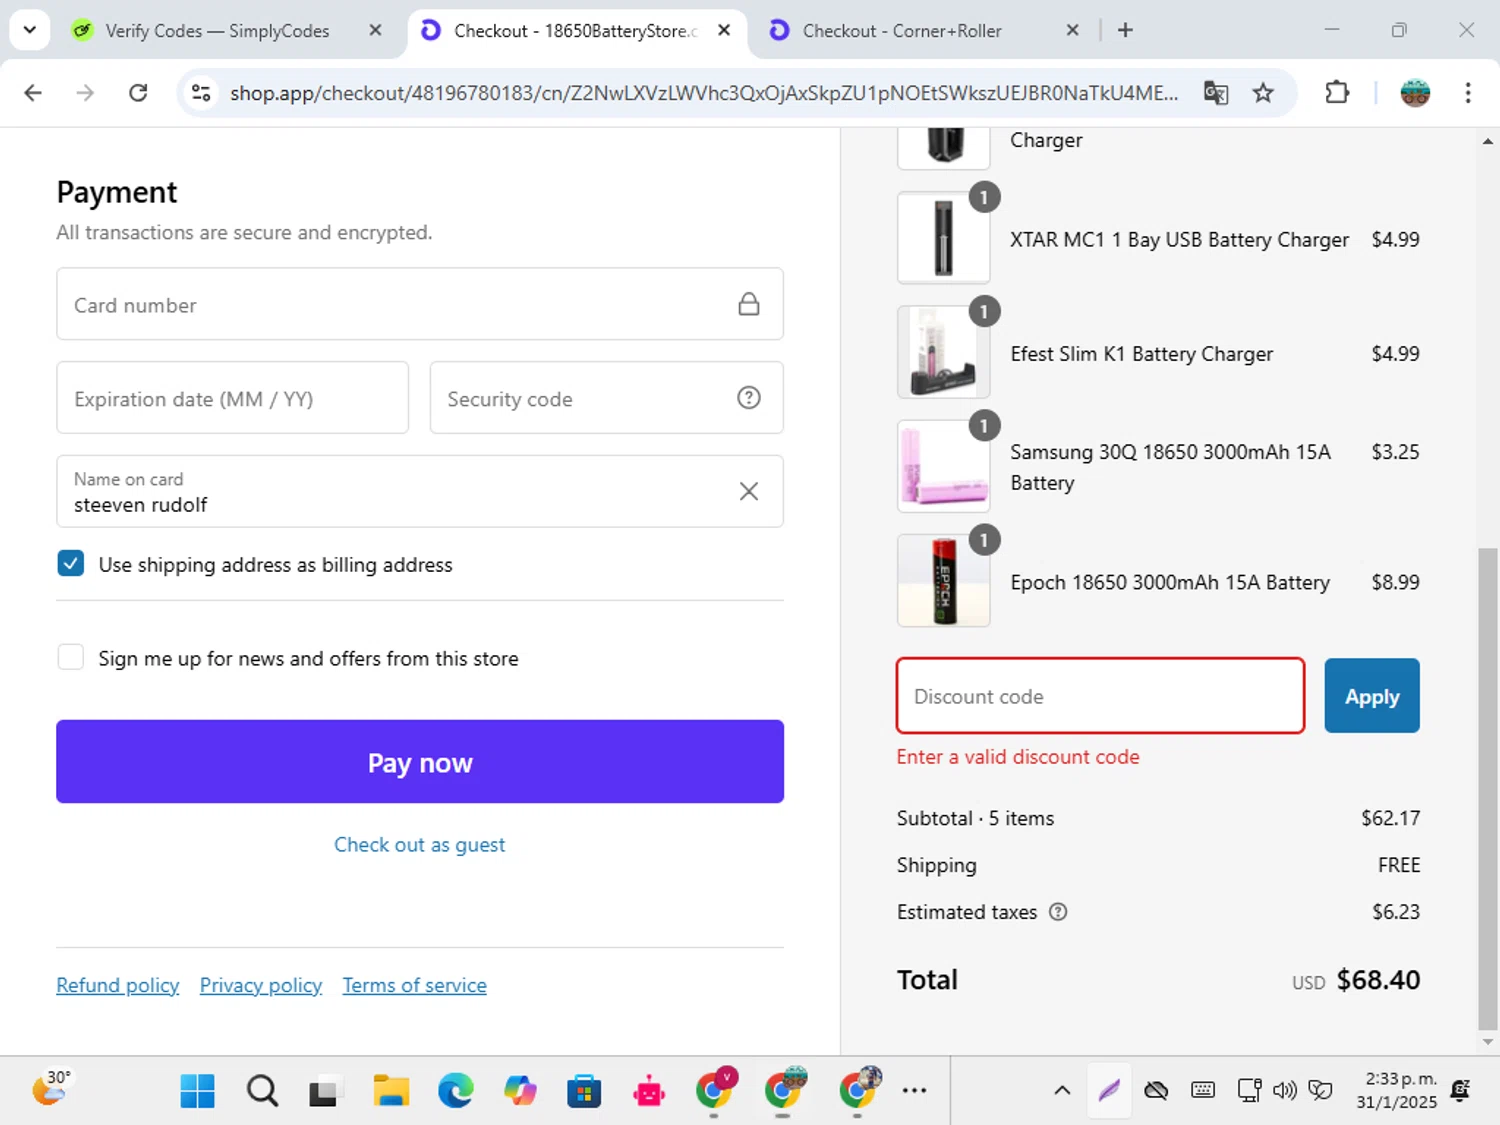Close the Verify Codes tab
Screen dimensions: 1500x1125
pyautogui.click(x=375, y=30)
